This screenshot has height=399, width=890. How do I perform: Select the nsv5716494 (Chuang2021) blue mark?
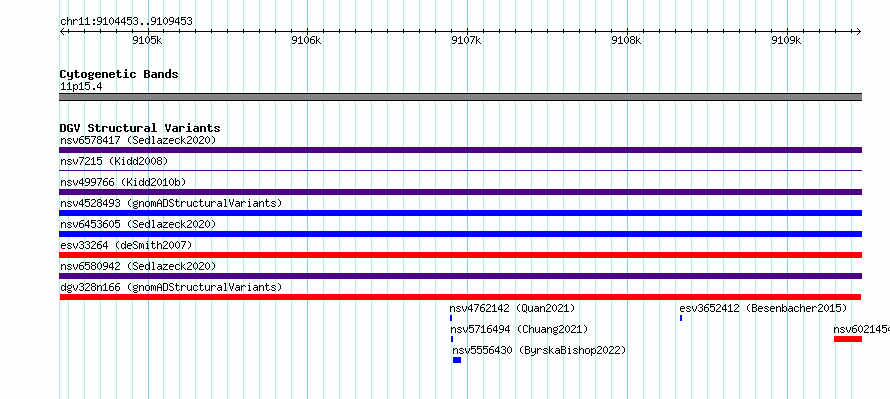tap(452, 339)
